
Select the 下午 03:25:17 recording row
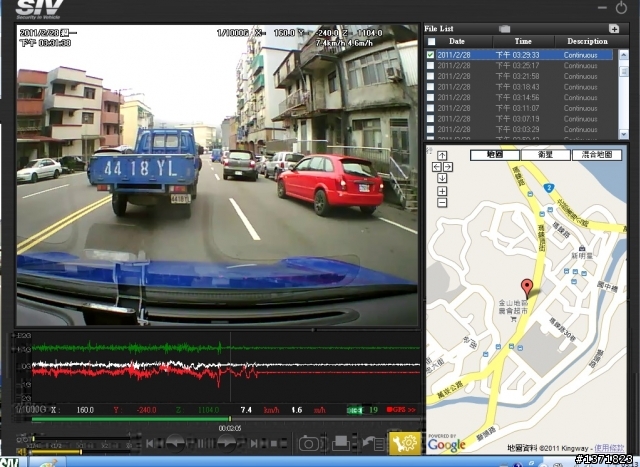click(x=525, y=65)
